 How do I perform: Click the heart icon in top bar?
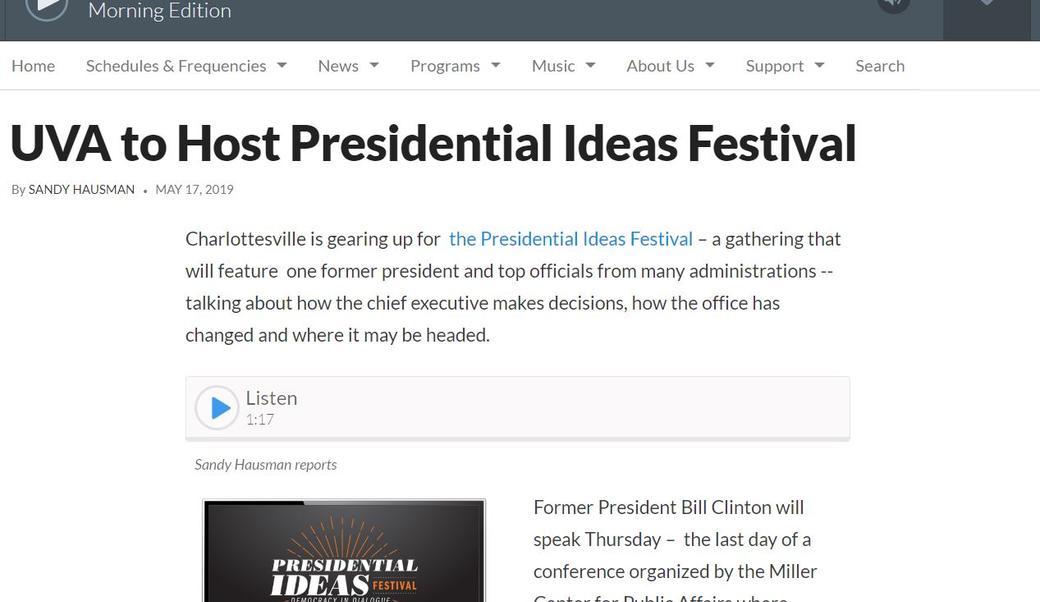point(986,4)
